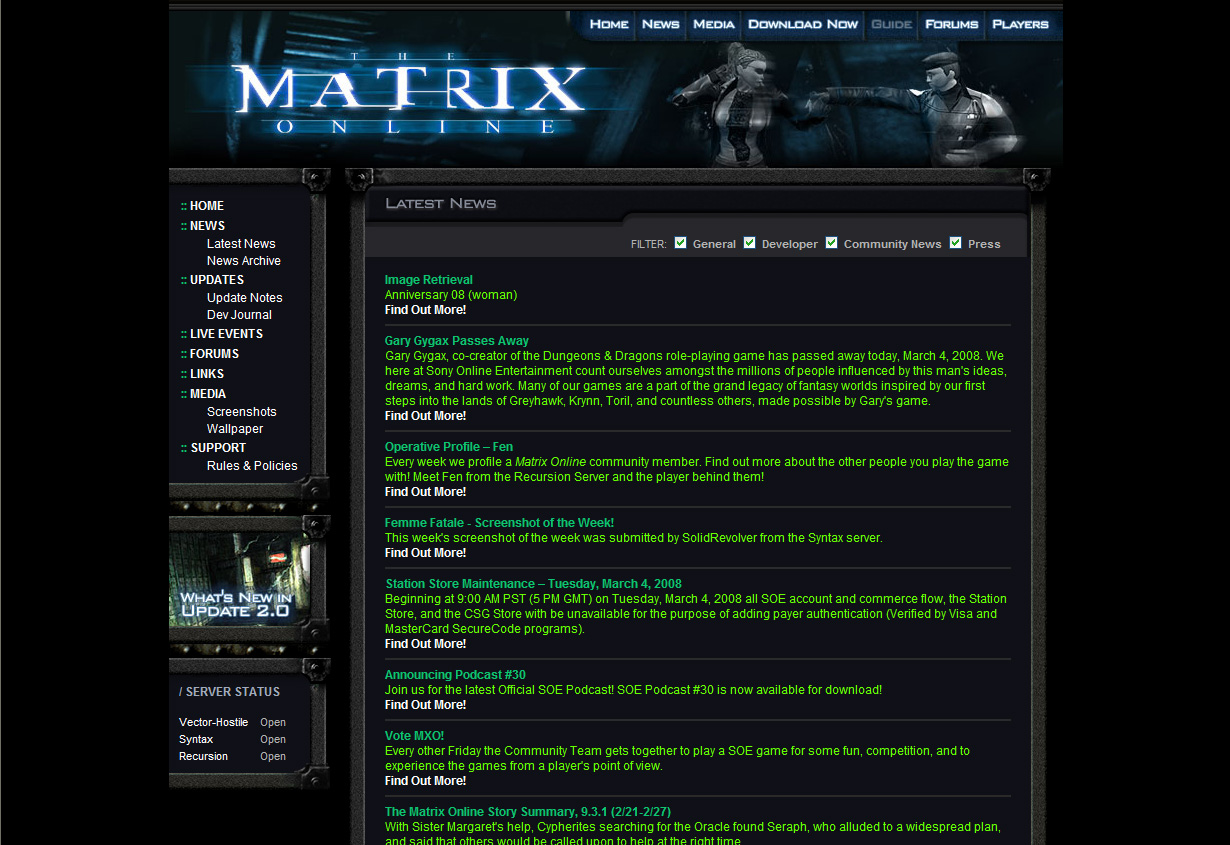1230x845 pixels.
Task: Open News Archive in the sidebar
Action: [243, 261]
